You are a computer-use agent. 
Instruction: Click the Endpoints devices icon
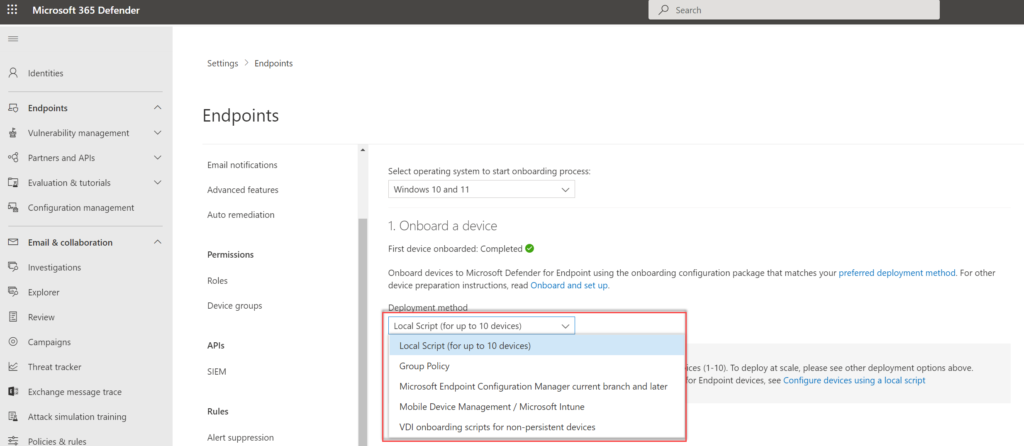(x=12, y=108)
